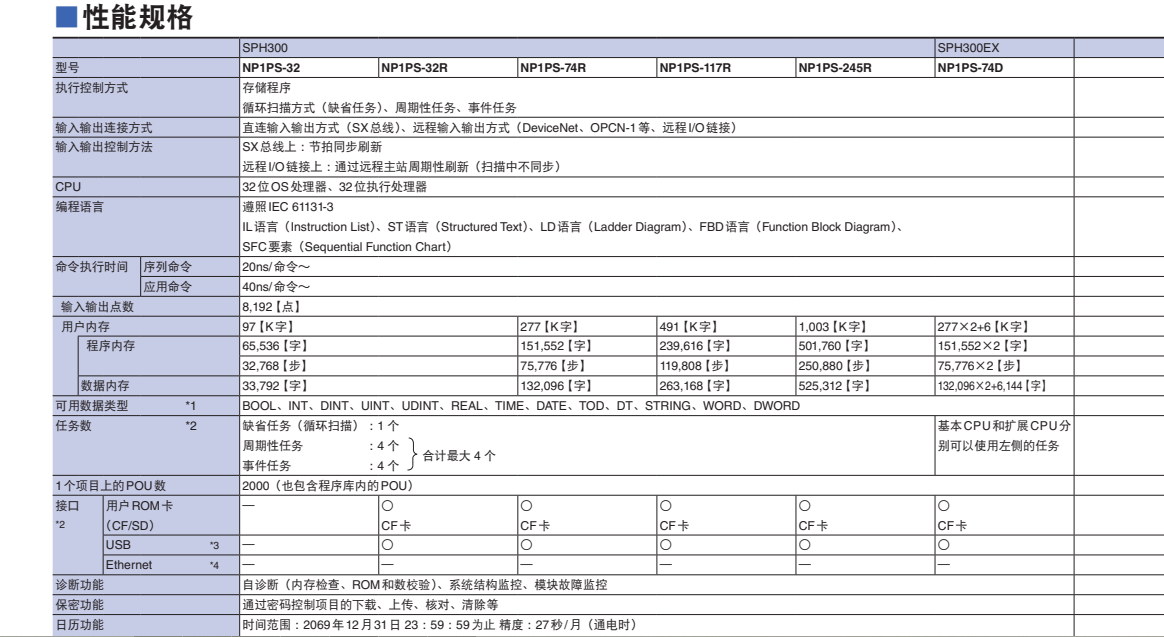1164x637 pixels.
Task: Click the IL语言 Instruction List line
Action: [x=573, y=227]
